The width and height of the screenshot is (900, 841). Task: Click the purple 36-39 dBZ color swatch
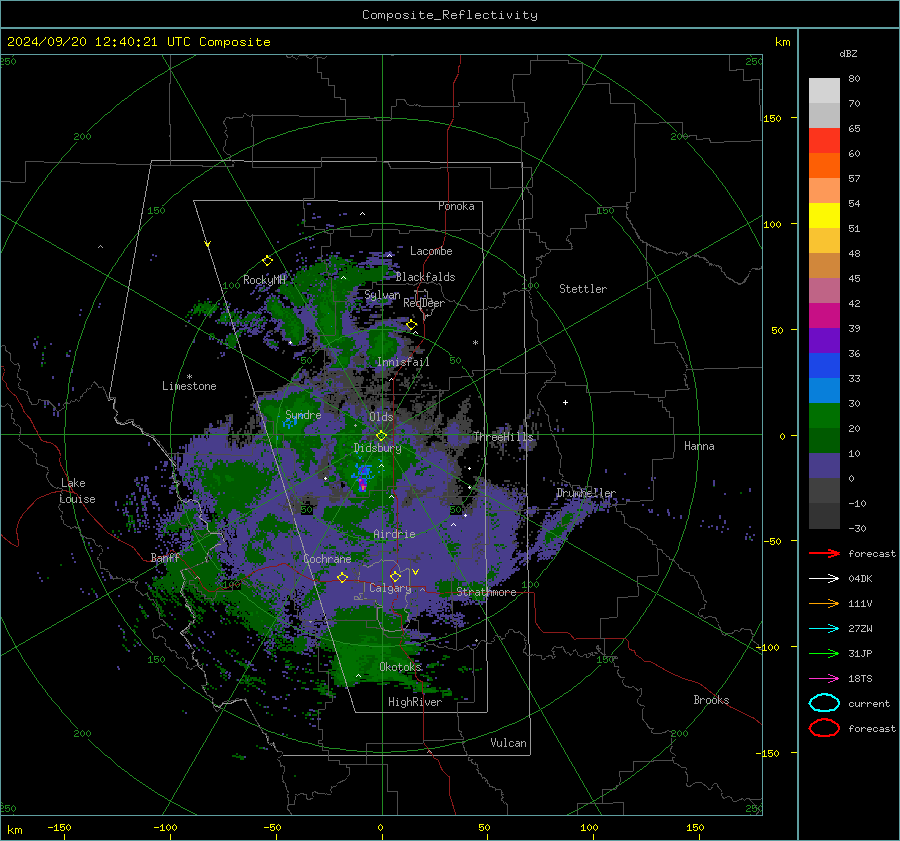click(x=824, y=340)
